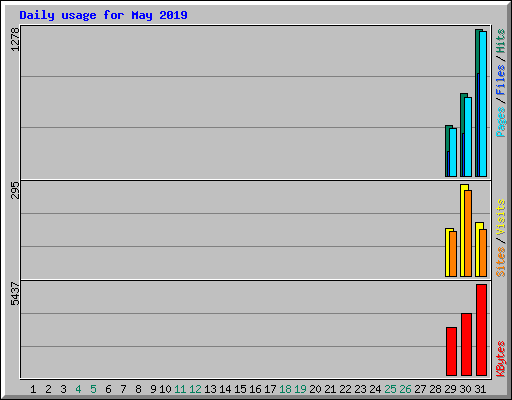Select the cyan pages bar for day 29
The image size is (512, 400).
coord(453,152)
